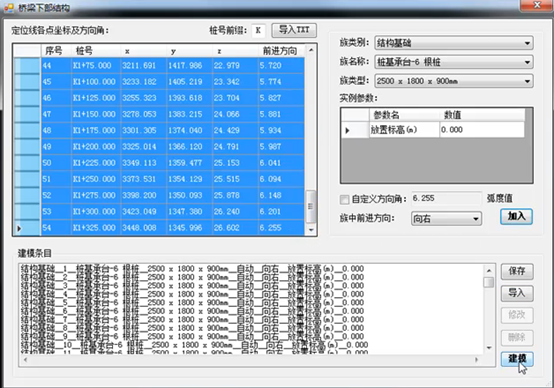Select cell K1+100.000 in row 45
Viewport: 554px width, 388px height.
tap(96, 82)
